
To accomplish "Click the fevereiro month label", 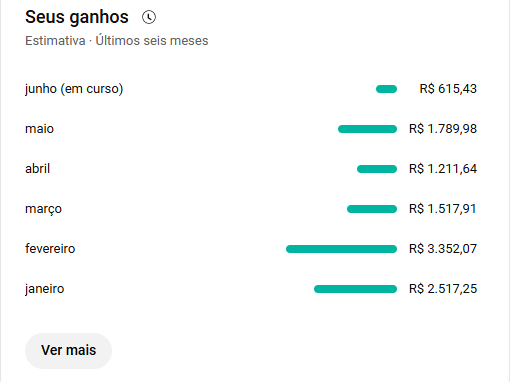I will [50, 249].
